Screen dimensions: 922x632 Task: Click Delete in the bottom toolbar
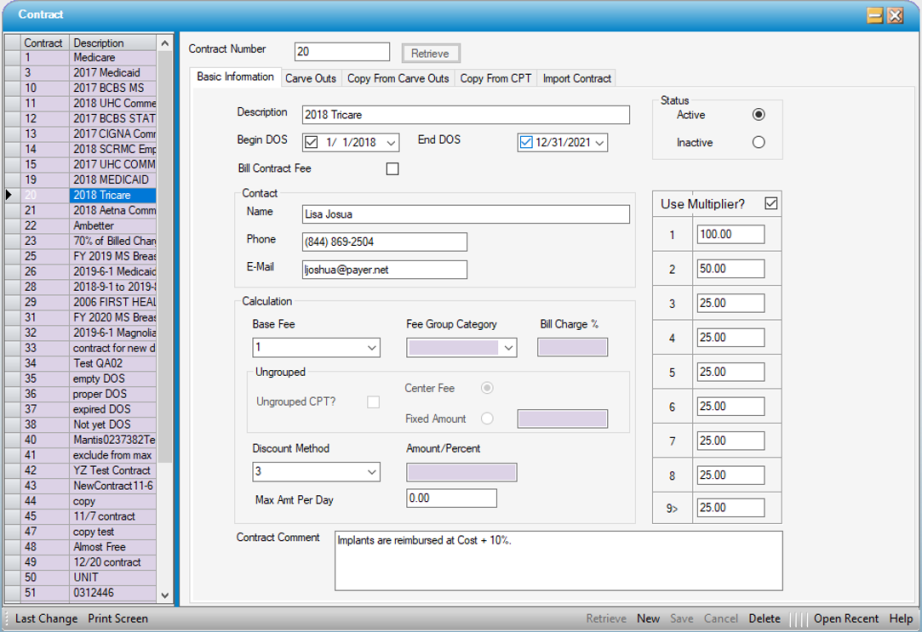point(764,619)
